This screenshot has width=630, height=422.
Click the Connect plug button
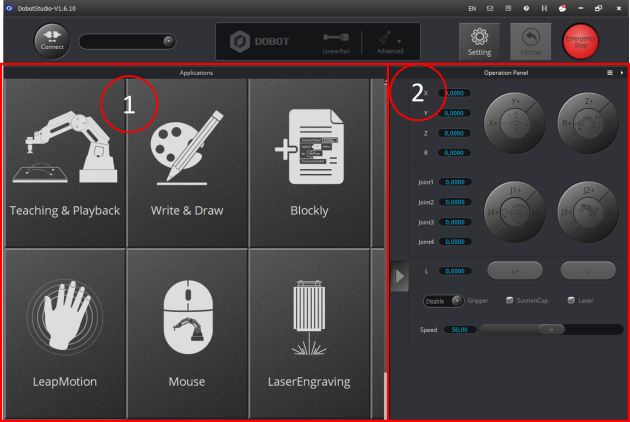[x=52, y=41]
